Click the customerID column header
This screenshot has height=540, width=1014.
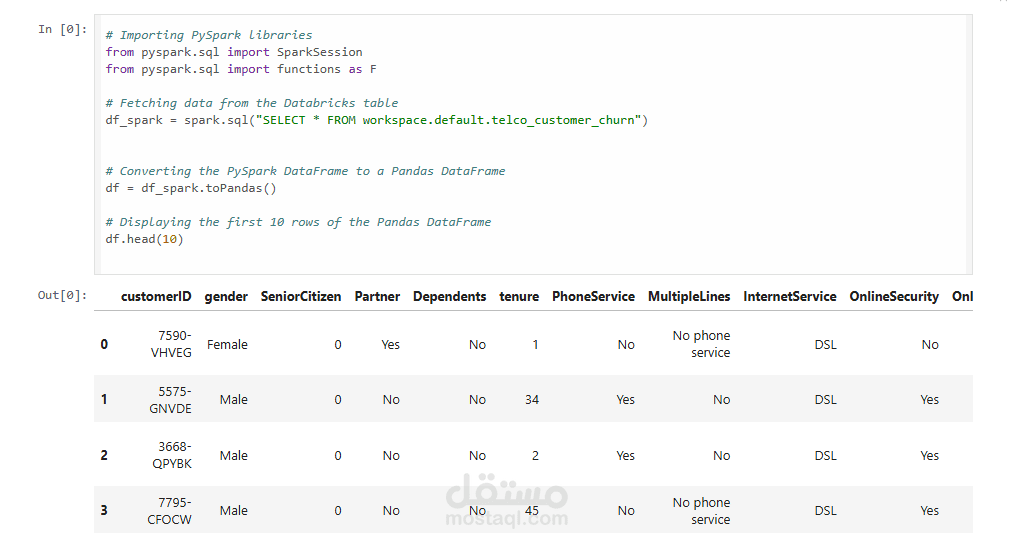(156, 296)
